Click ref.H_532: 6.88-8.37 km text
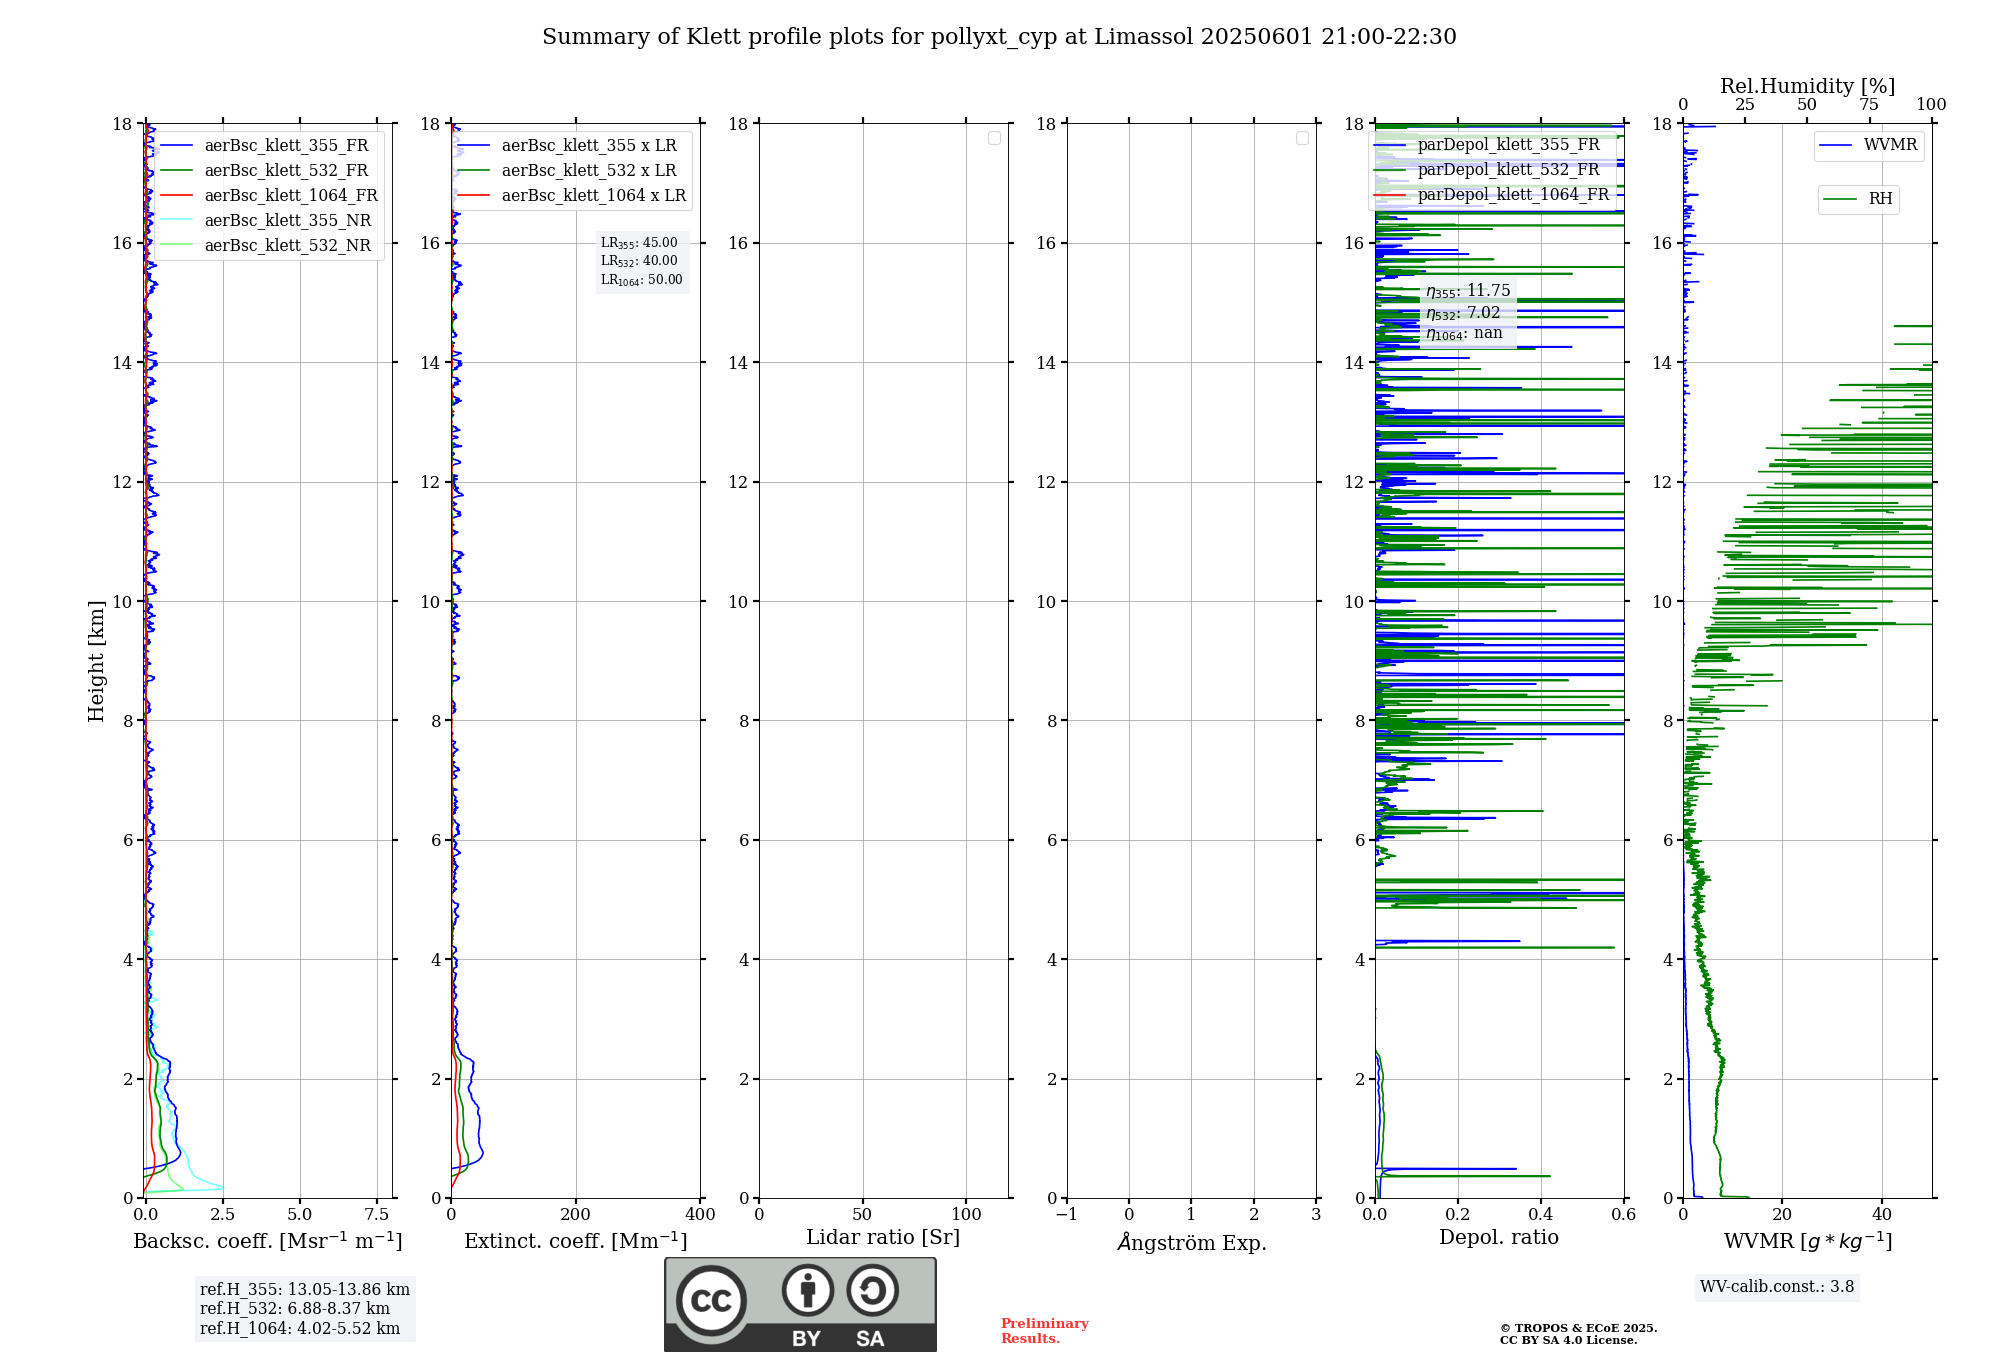 295,1309
